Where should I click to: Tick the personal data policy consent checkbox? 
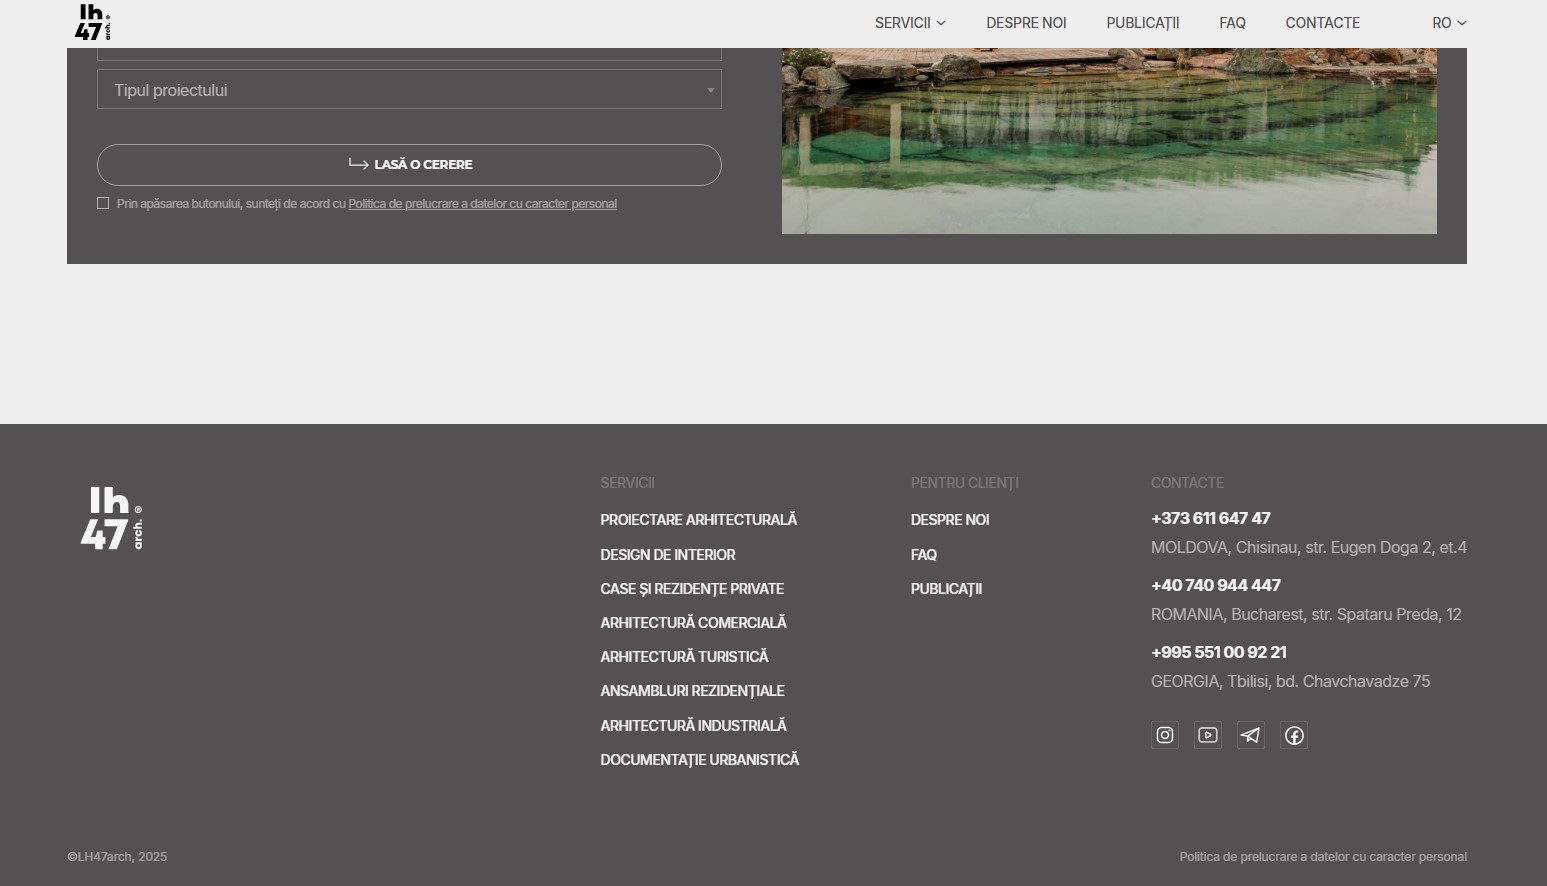[x=103, y=203]
